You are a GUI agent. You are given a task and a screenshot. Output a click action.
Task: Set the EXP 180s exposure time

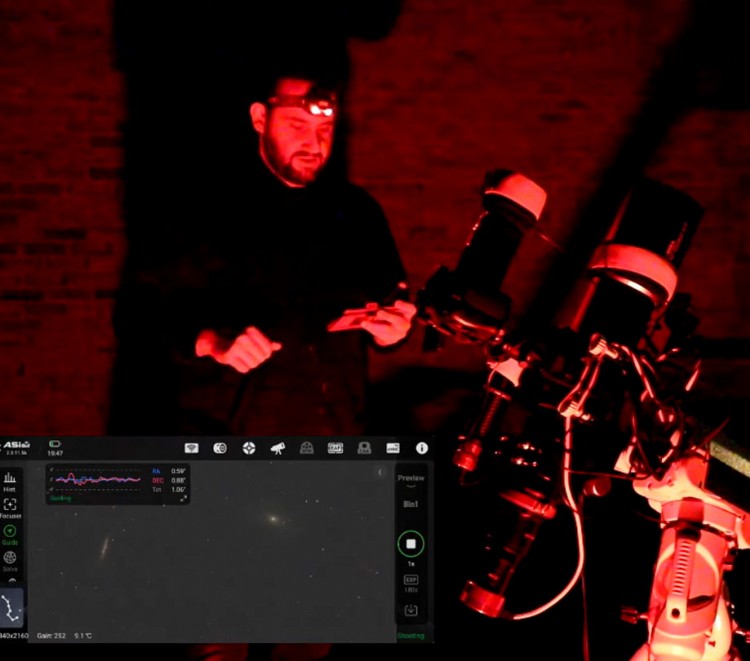pyautogui.click(x=411, y=583)
